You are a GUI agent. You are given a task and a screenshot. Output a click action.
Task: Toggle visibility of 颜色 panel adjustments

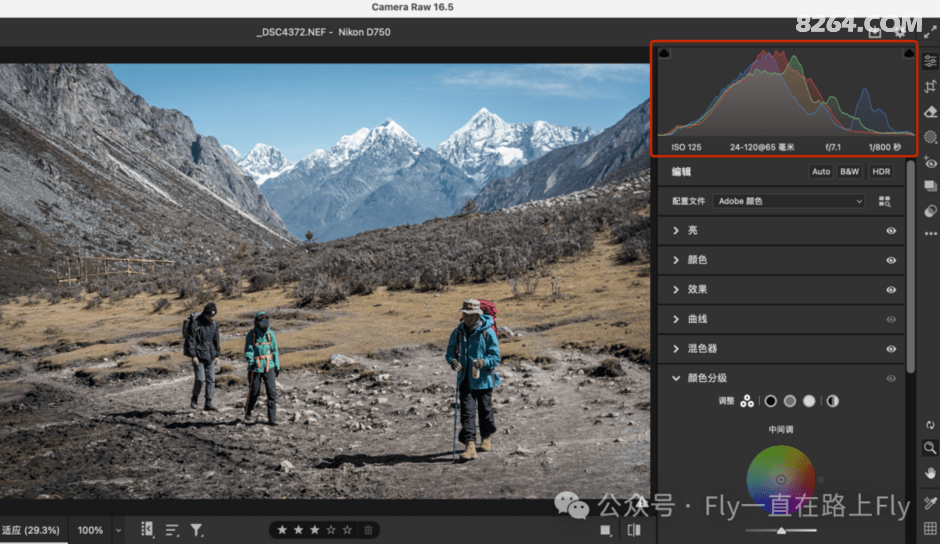pyautogui.click(x=890, y=260)
